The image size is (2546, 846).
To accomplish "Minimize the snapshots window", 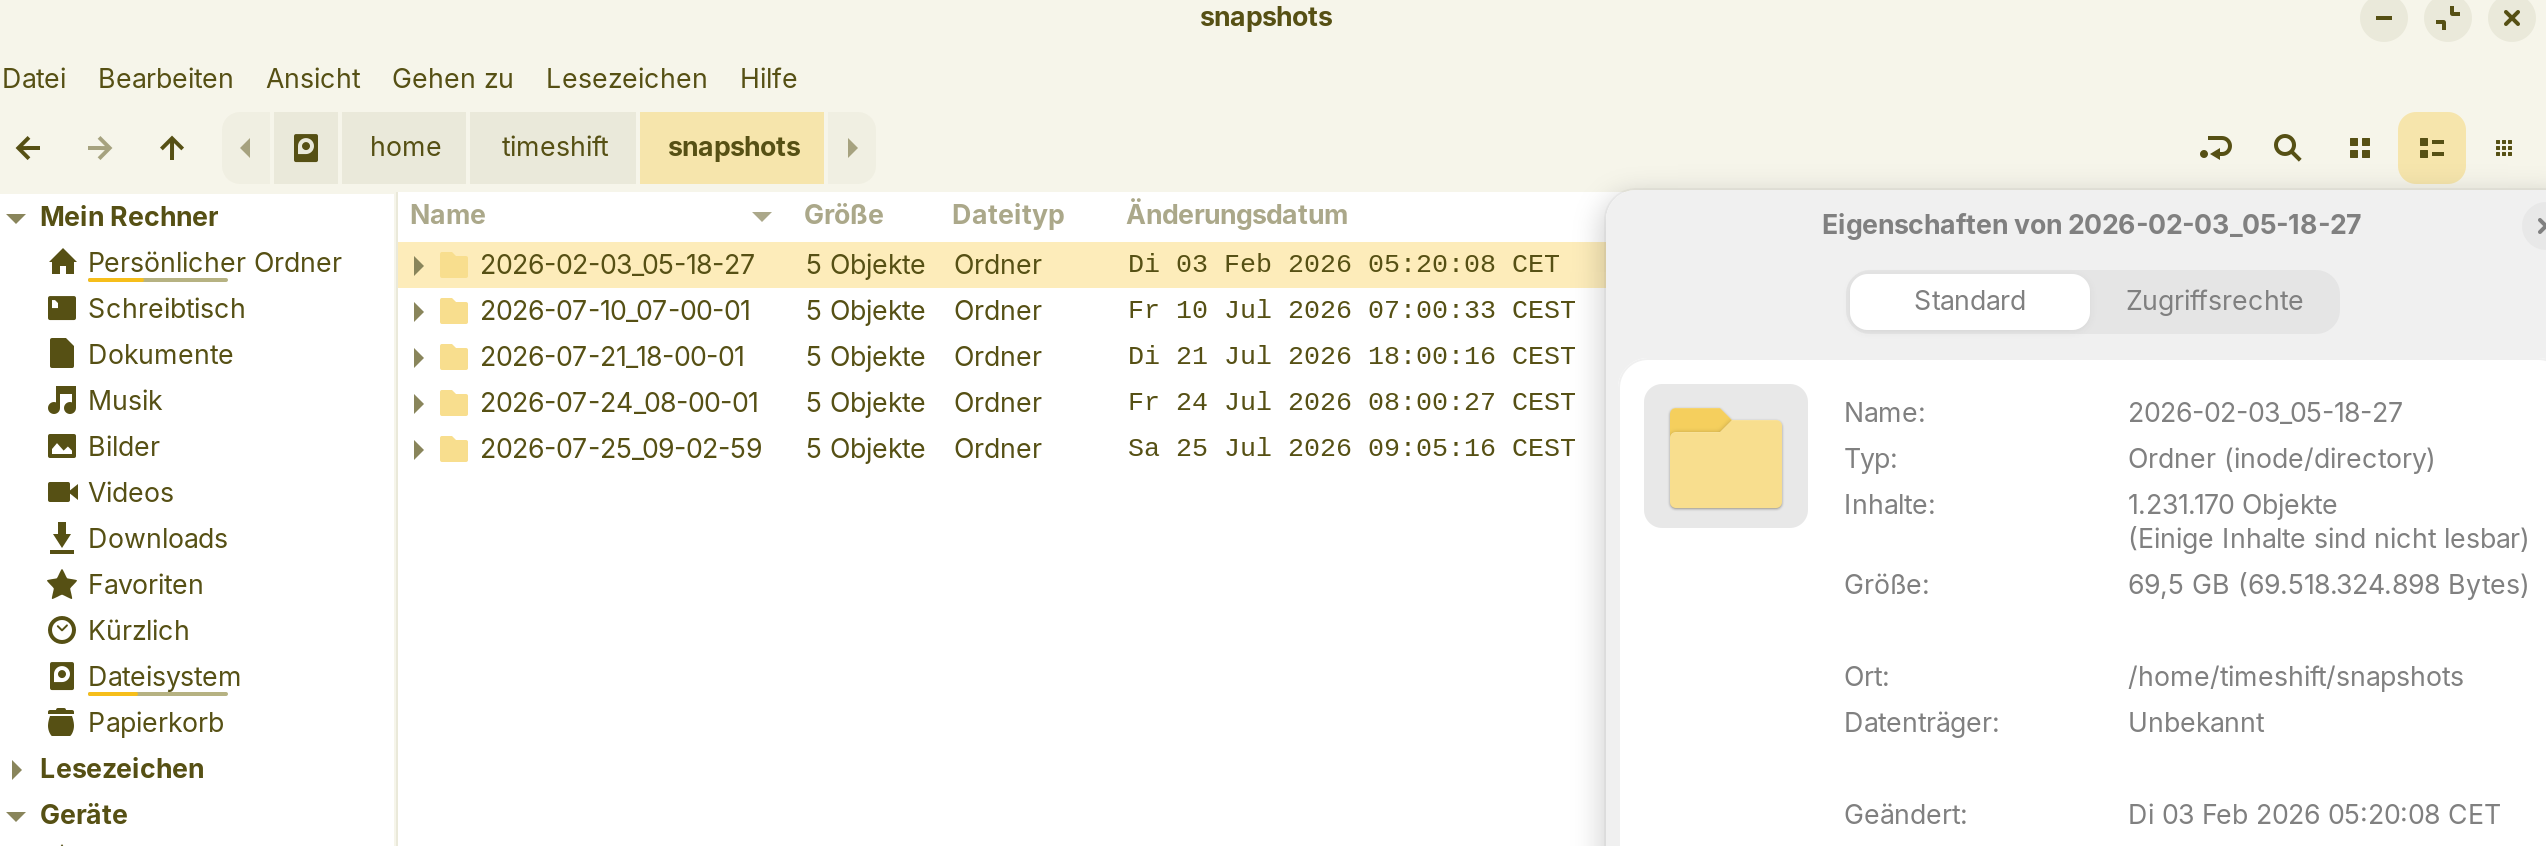I will (x=2384, y=18).
